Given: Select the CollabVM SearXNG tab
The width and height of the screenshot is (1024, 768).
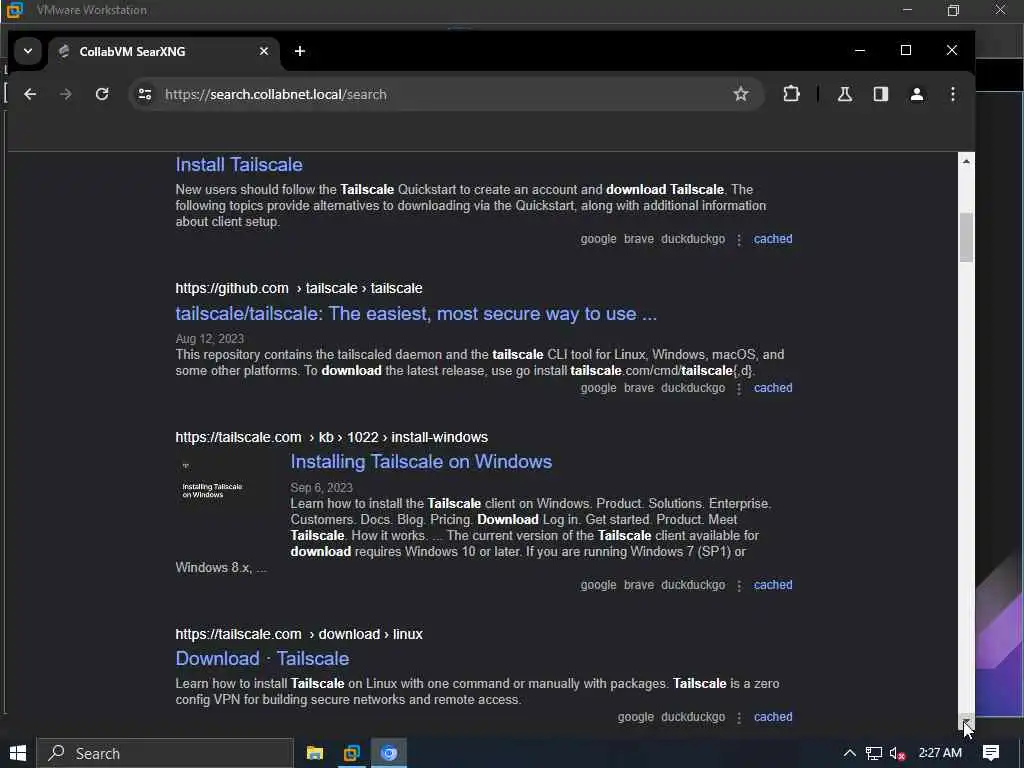Looking at the screenshot, I should click(165, 51).
